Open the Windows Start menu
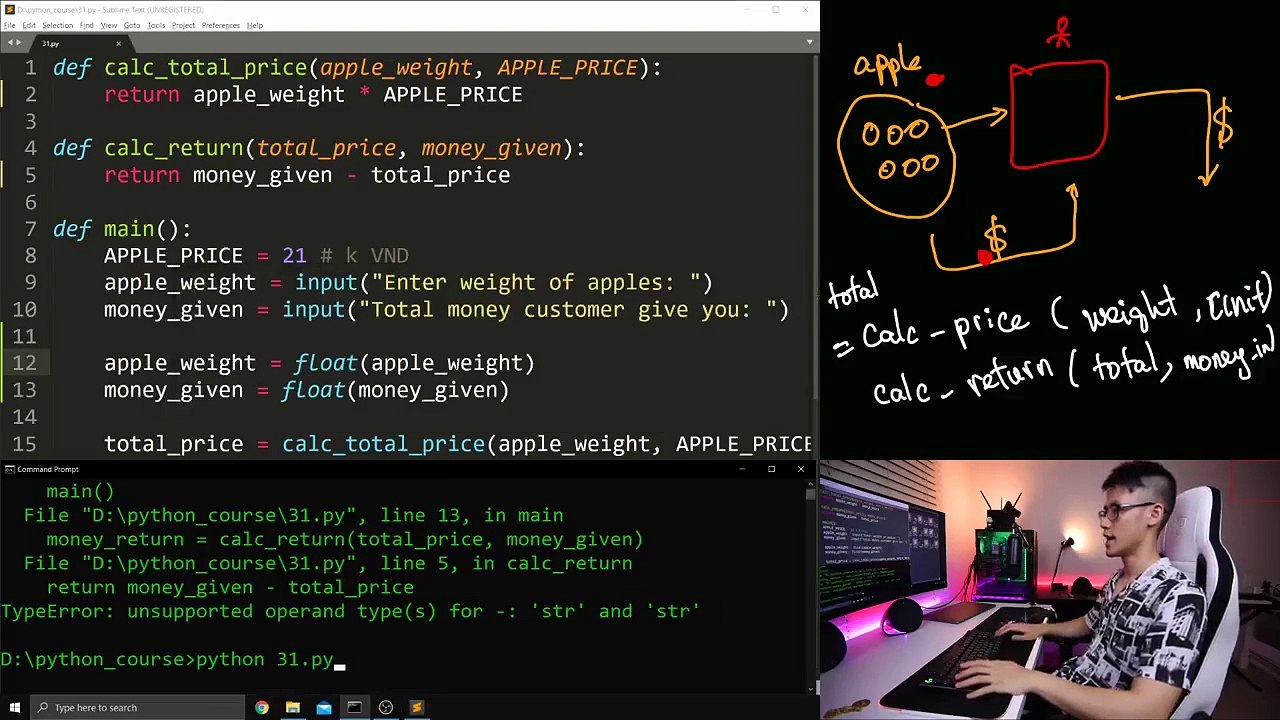The height and width of the screenshot is (720, 1280). pyautogui.click(x=14, y=707)
